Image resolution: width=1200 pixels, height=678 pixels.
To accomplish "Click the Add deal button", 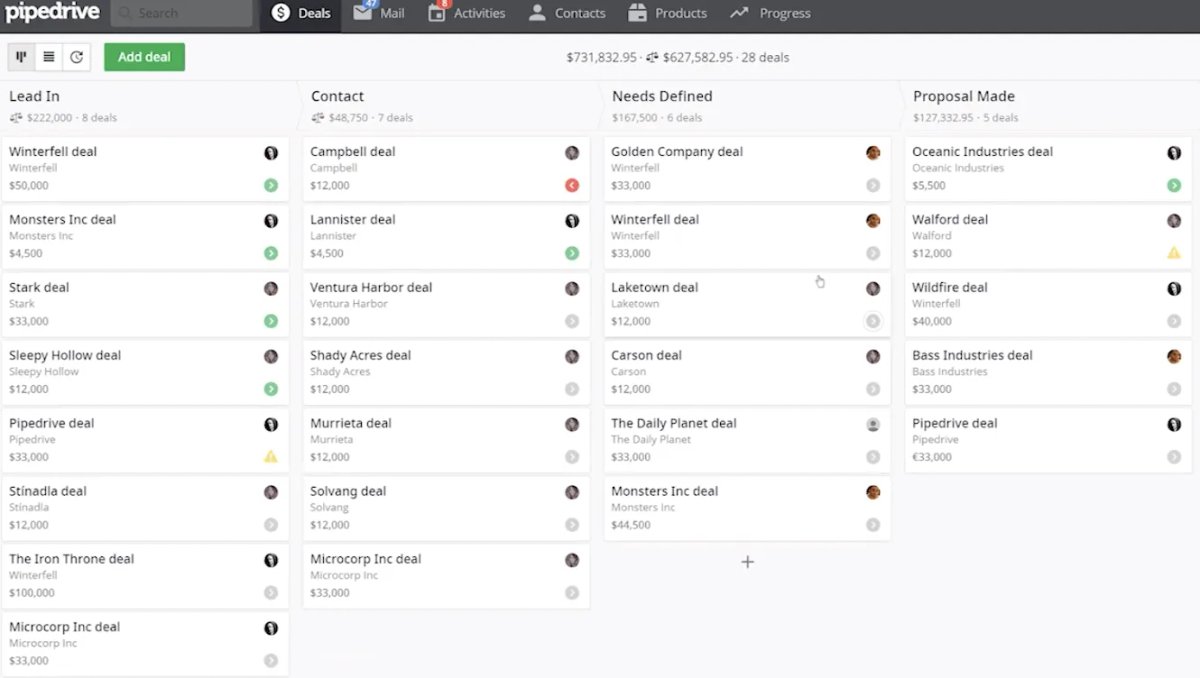I will click(x=144, y=57).
